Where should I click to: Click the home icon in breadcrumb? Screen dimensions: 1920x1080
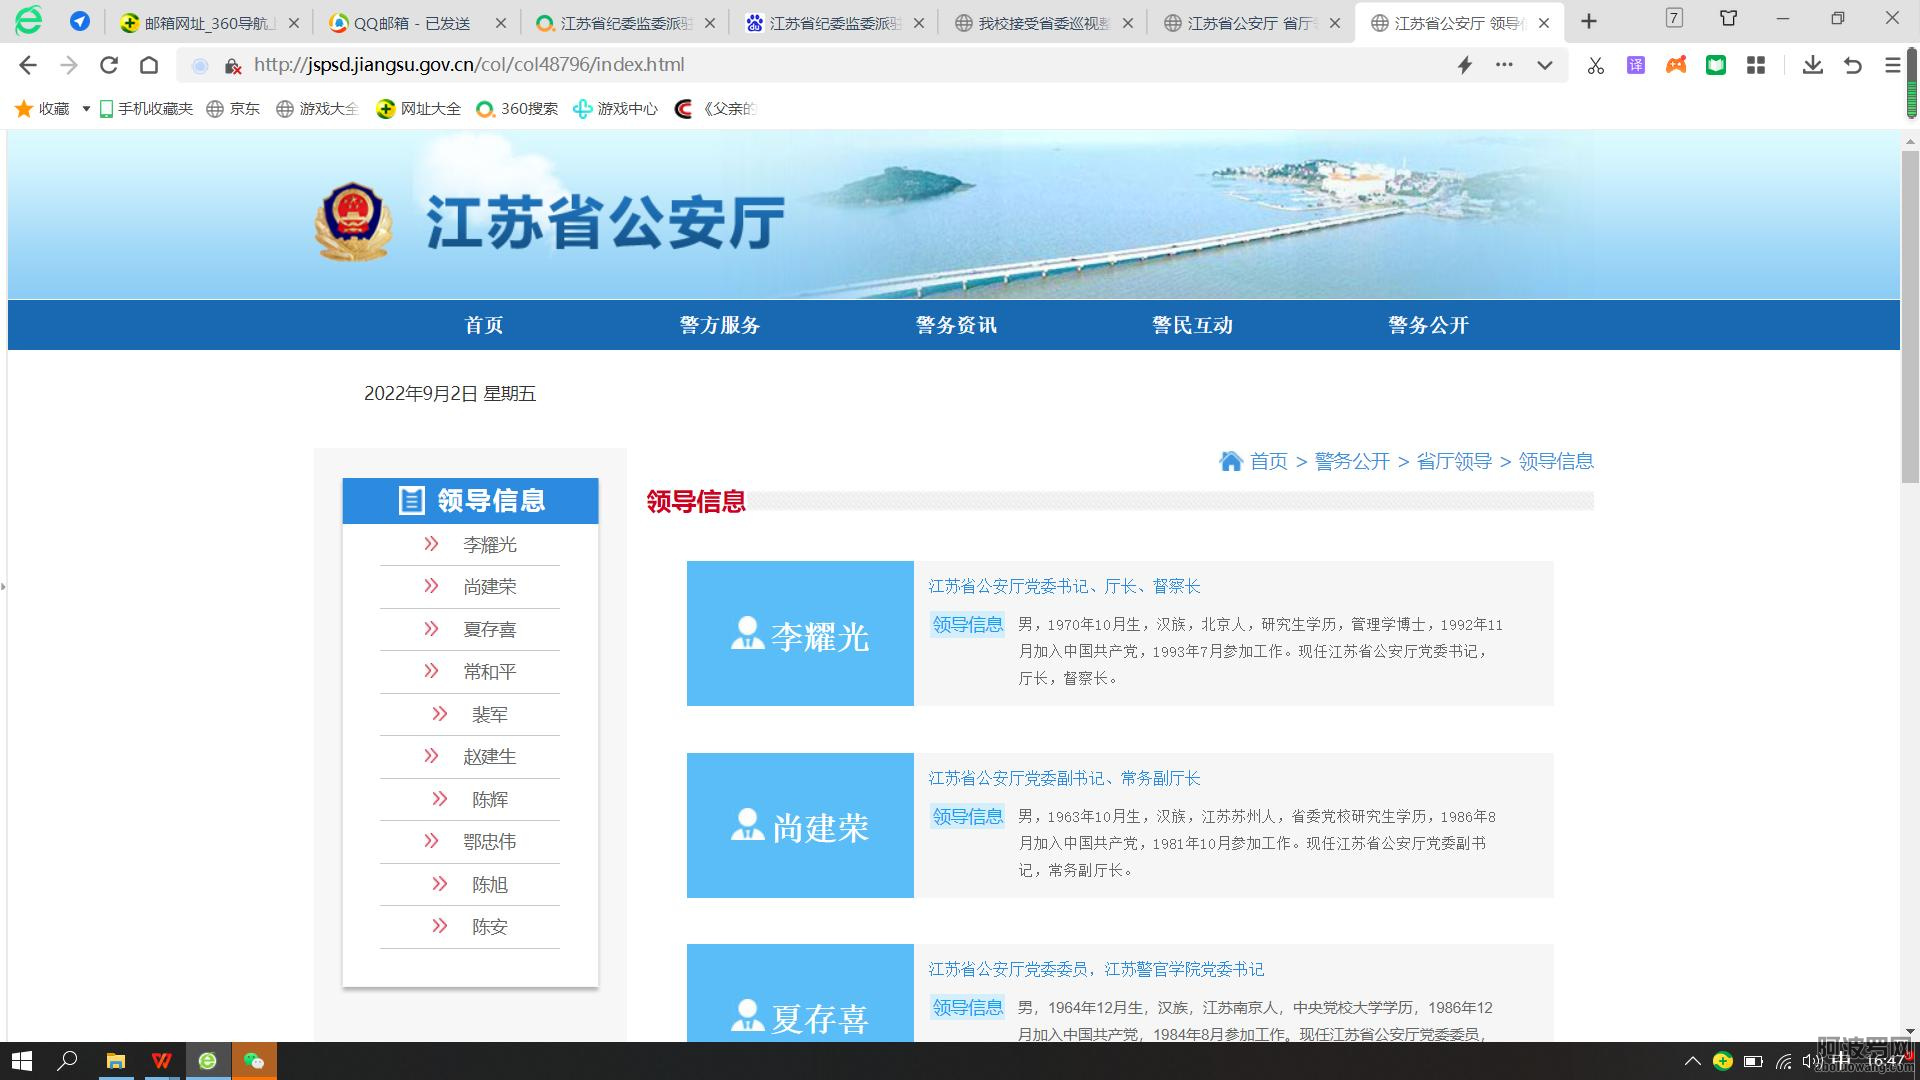[1231, 461]
